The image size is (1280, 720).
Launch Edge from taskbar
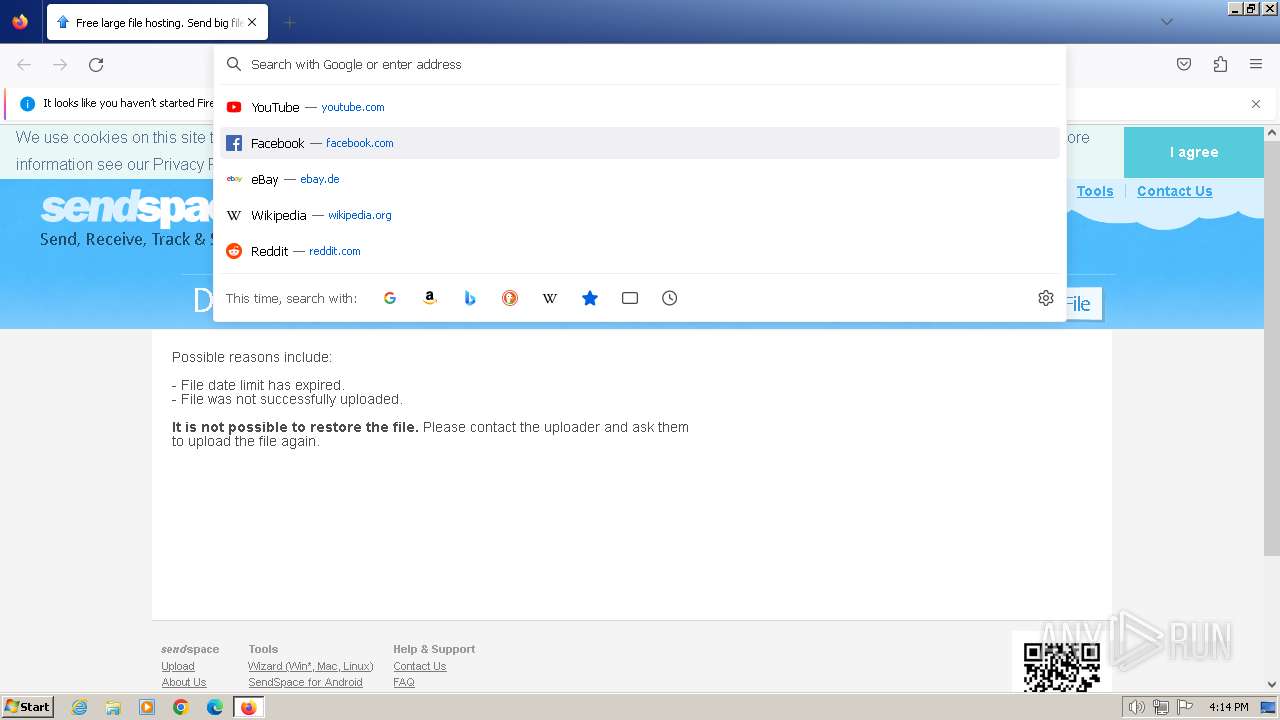point(215,707)
